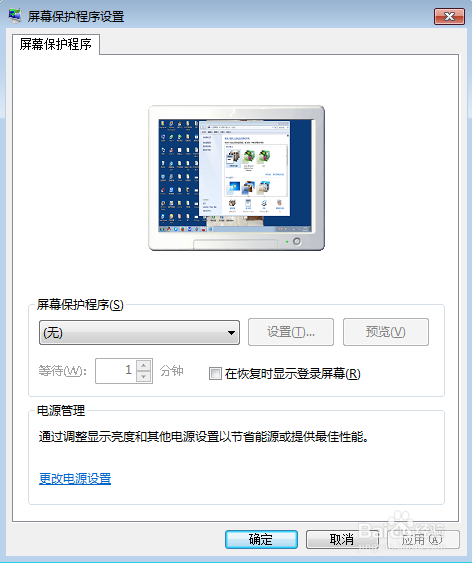Open the 更改电源设置 link
472x563 pixels.
(75, 479)
